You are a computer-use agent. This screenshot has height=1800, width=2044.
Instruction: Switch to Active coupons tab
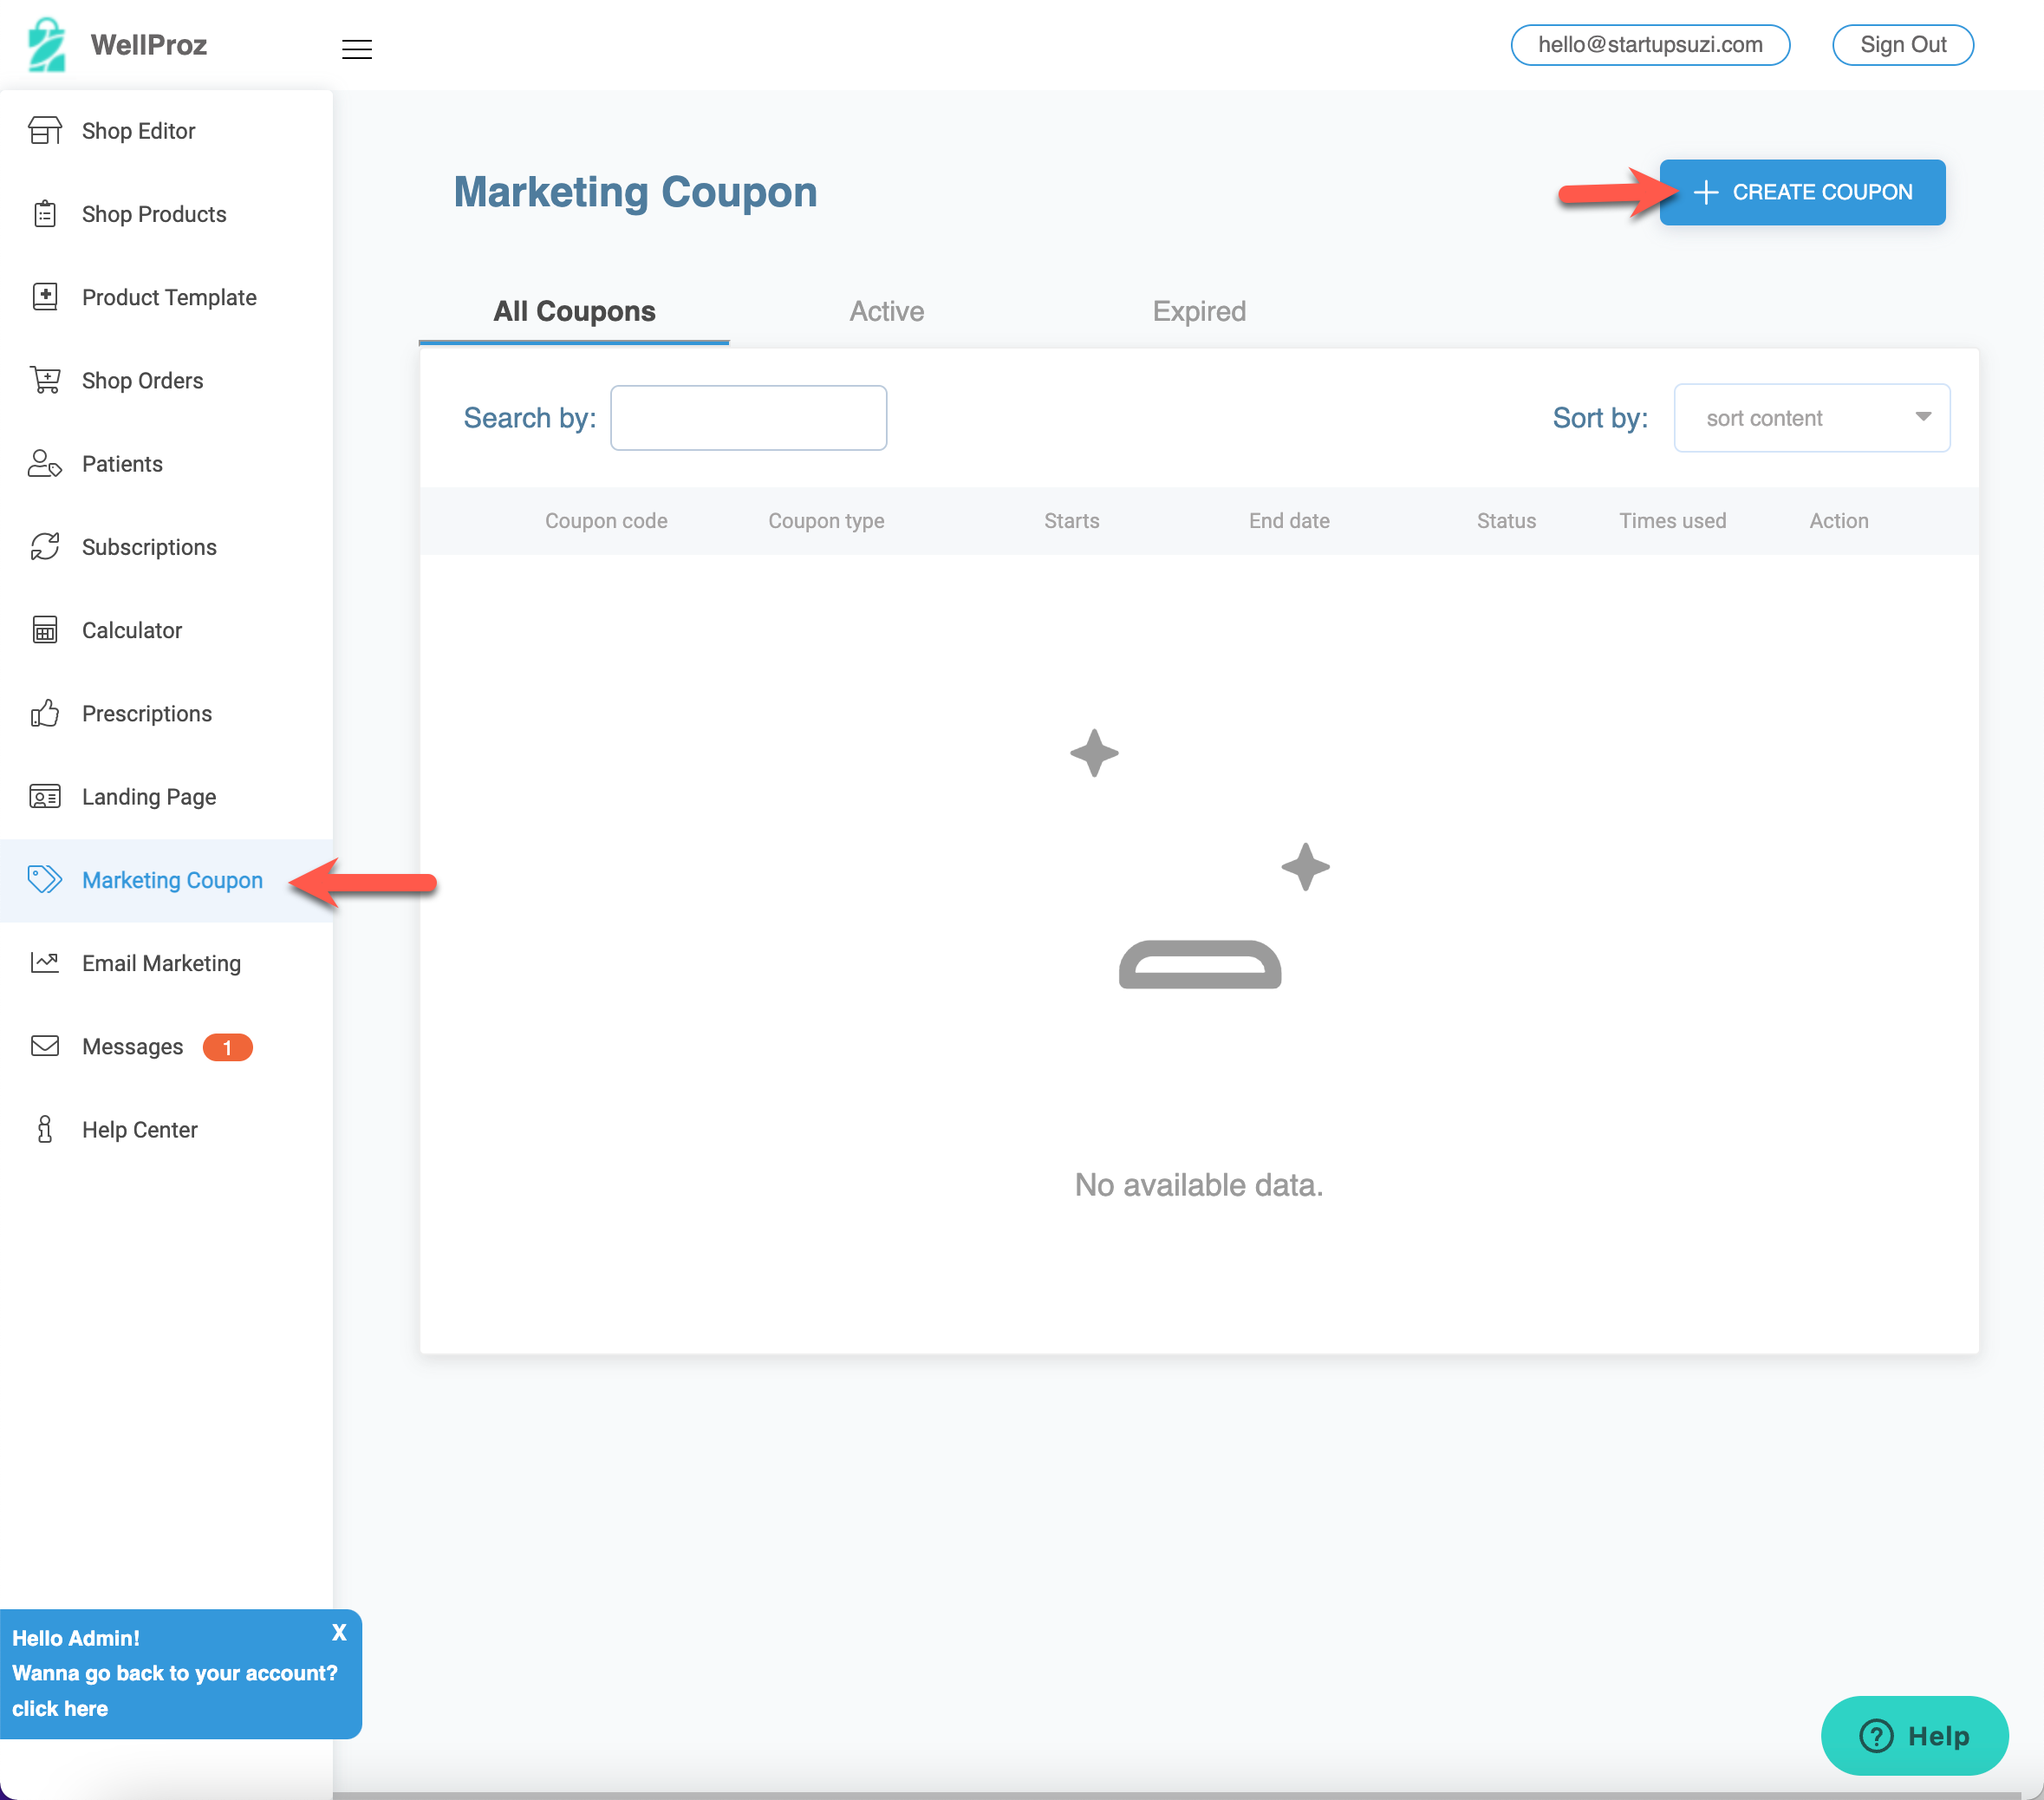[887, 311]
